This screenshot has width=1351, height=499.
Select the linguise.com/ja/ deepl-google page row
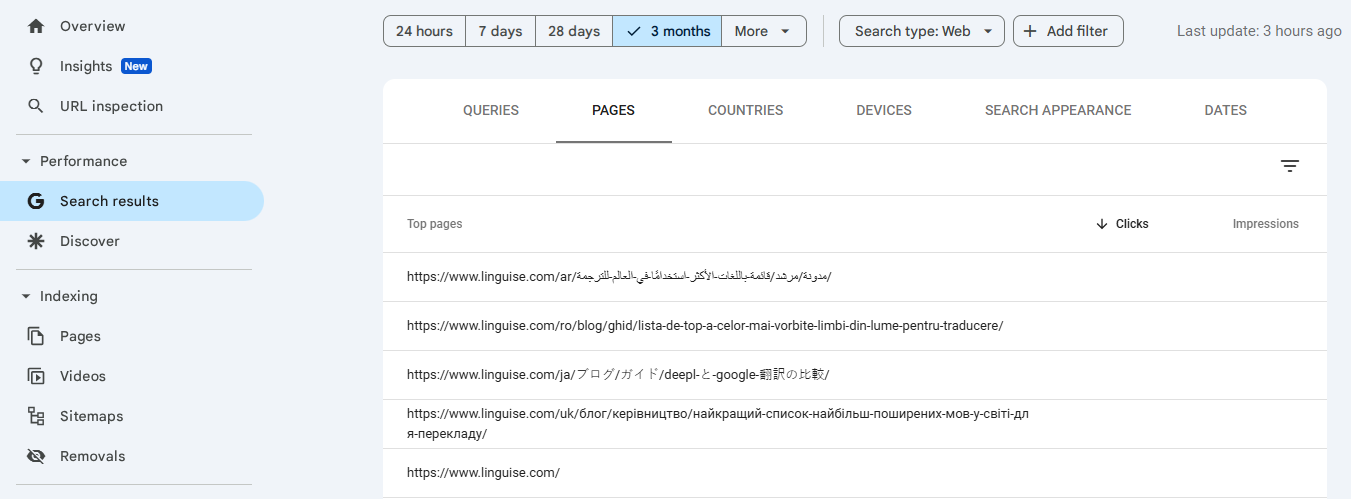pyautogui.click(x=855, y=375)
